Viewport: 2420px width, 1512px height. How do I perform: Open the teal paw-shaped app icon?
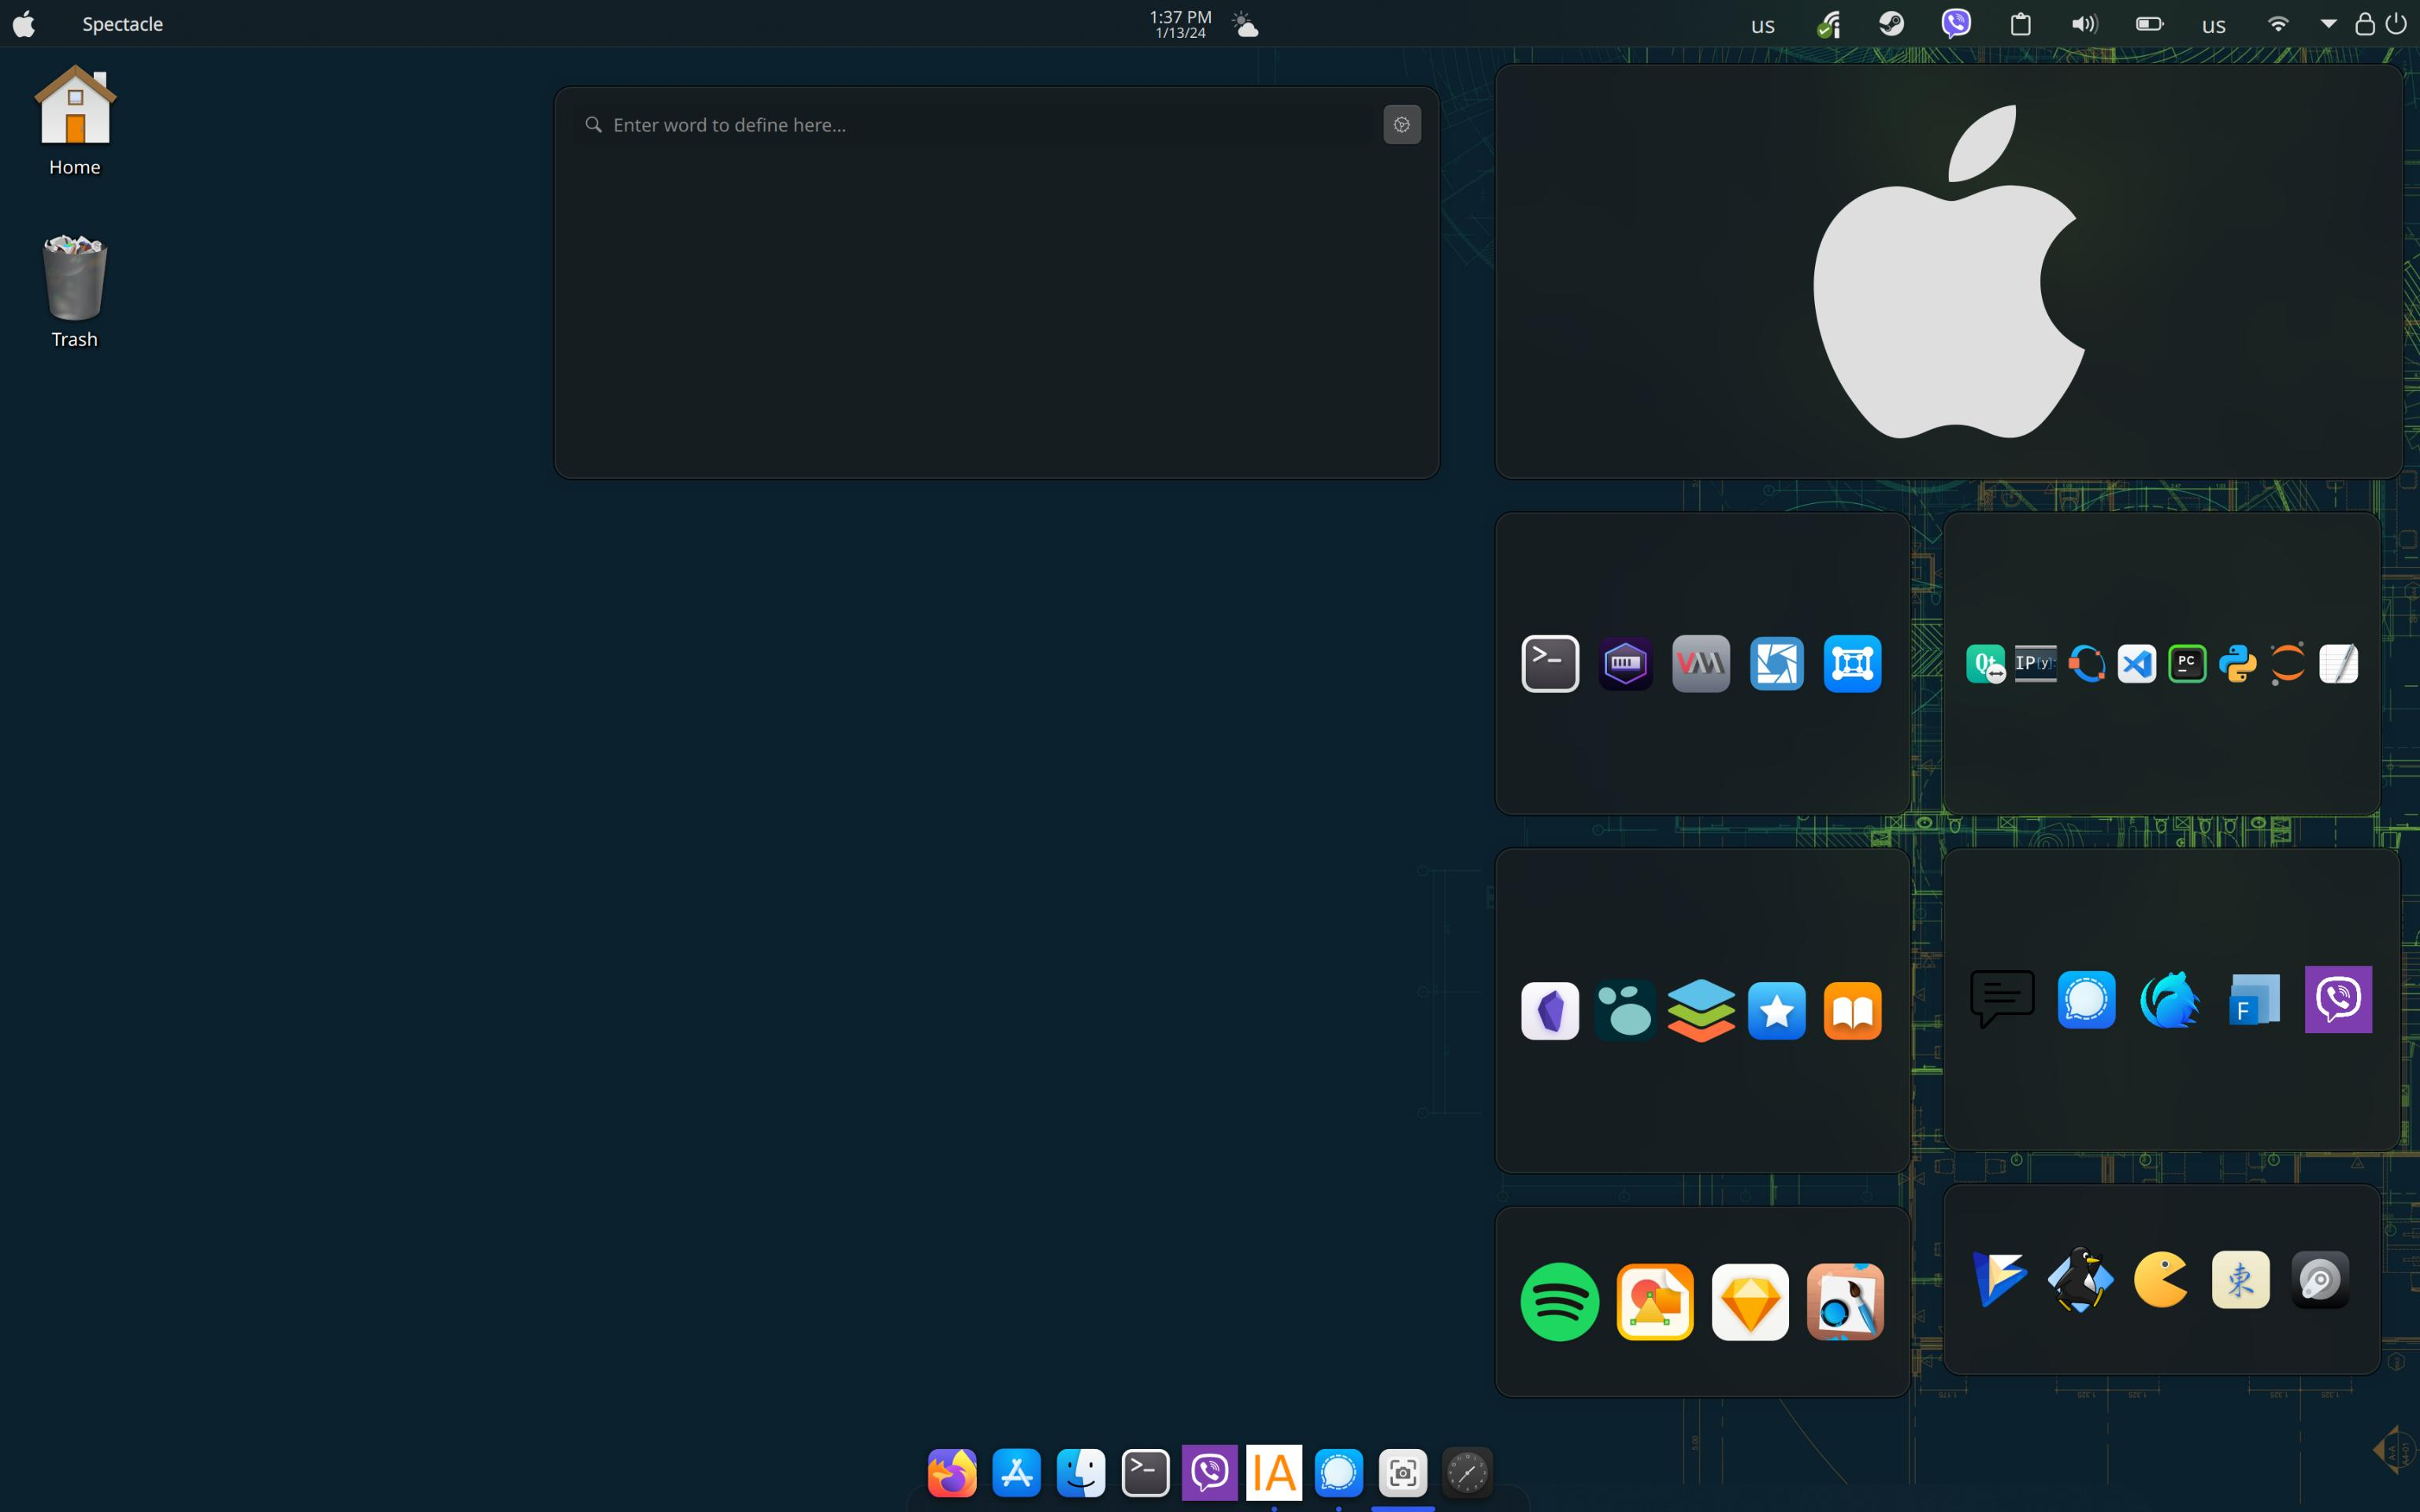click(x=1625, y=1010)
